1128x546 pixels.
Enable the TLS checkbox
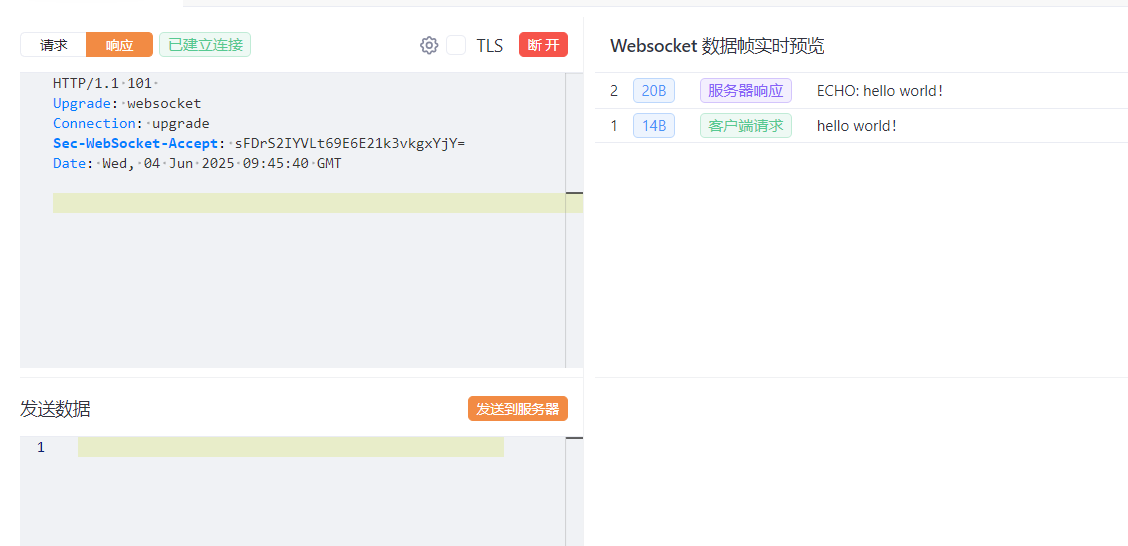[x=456, y=45]
